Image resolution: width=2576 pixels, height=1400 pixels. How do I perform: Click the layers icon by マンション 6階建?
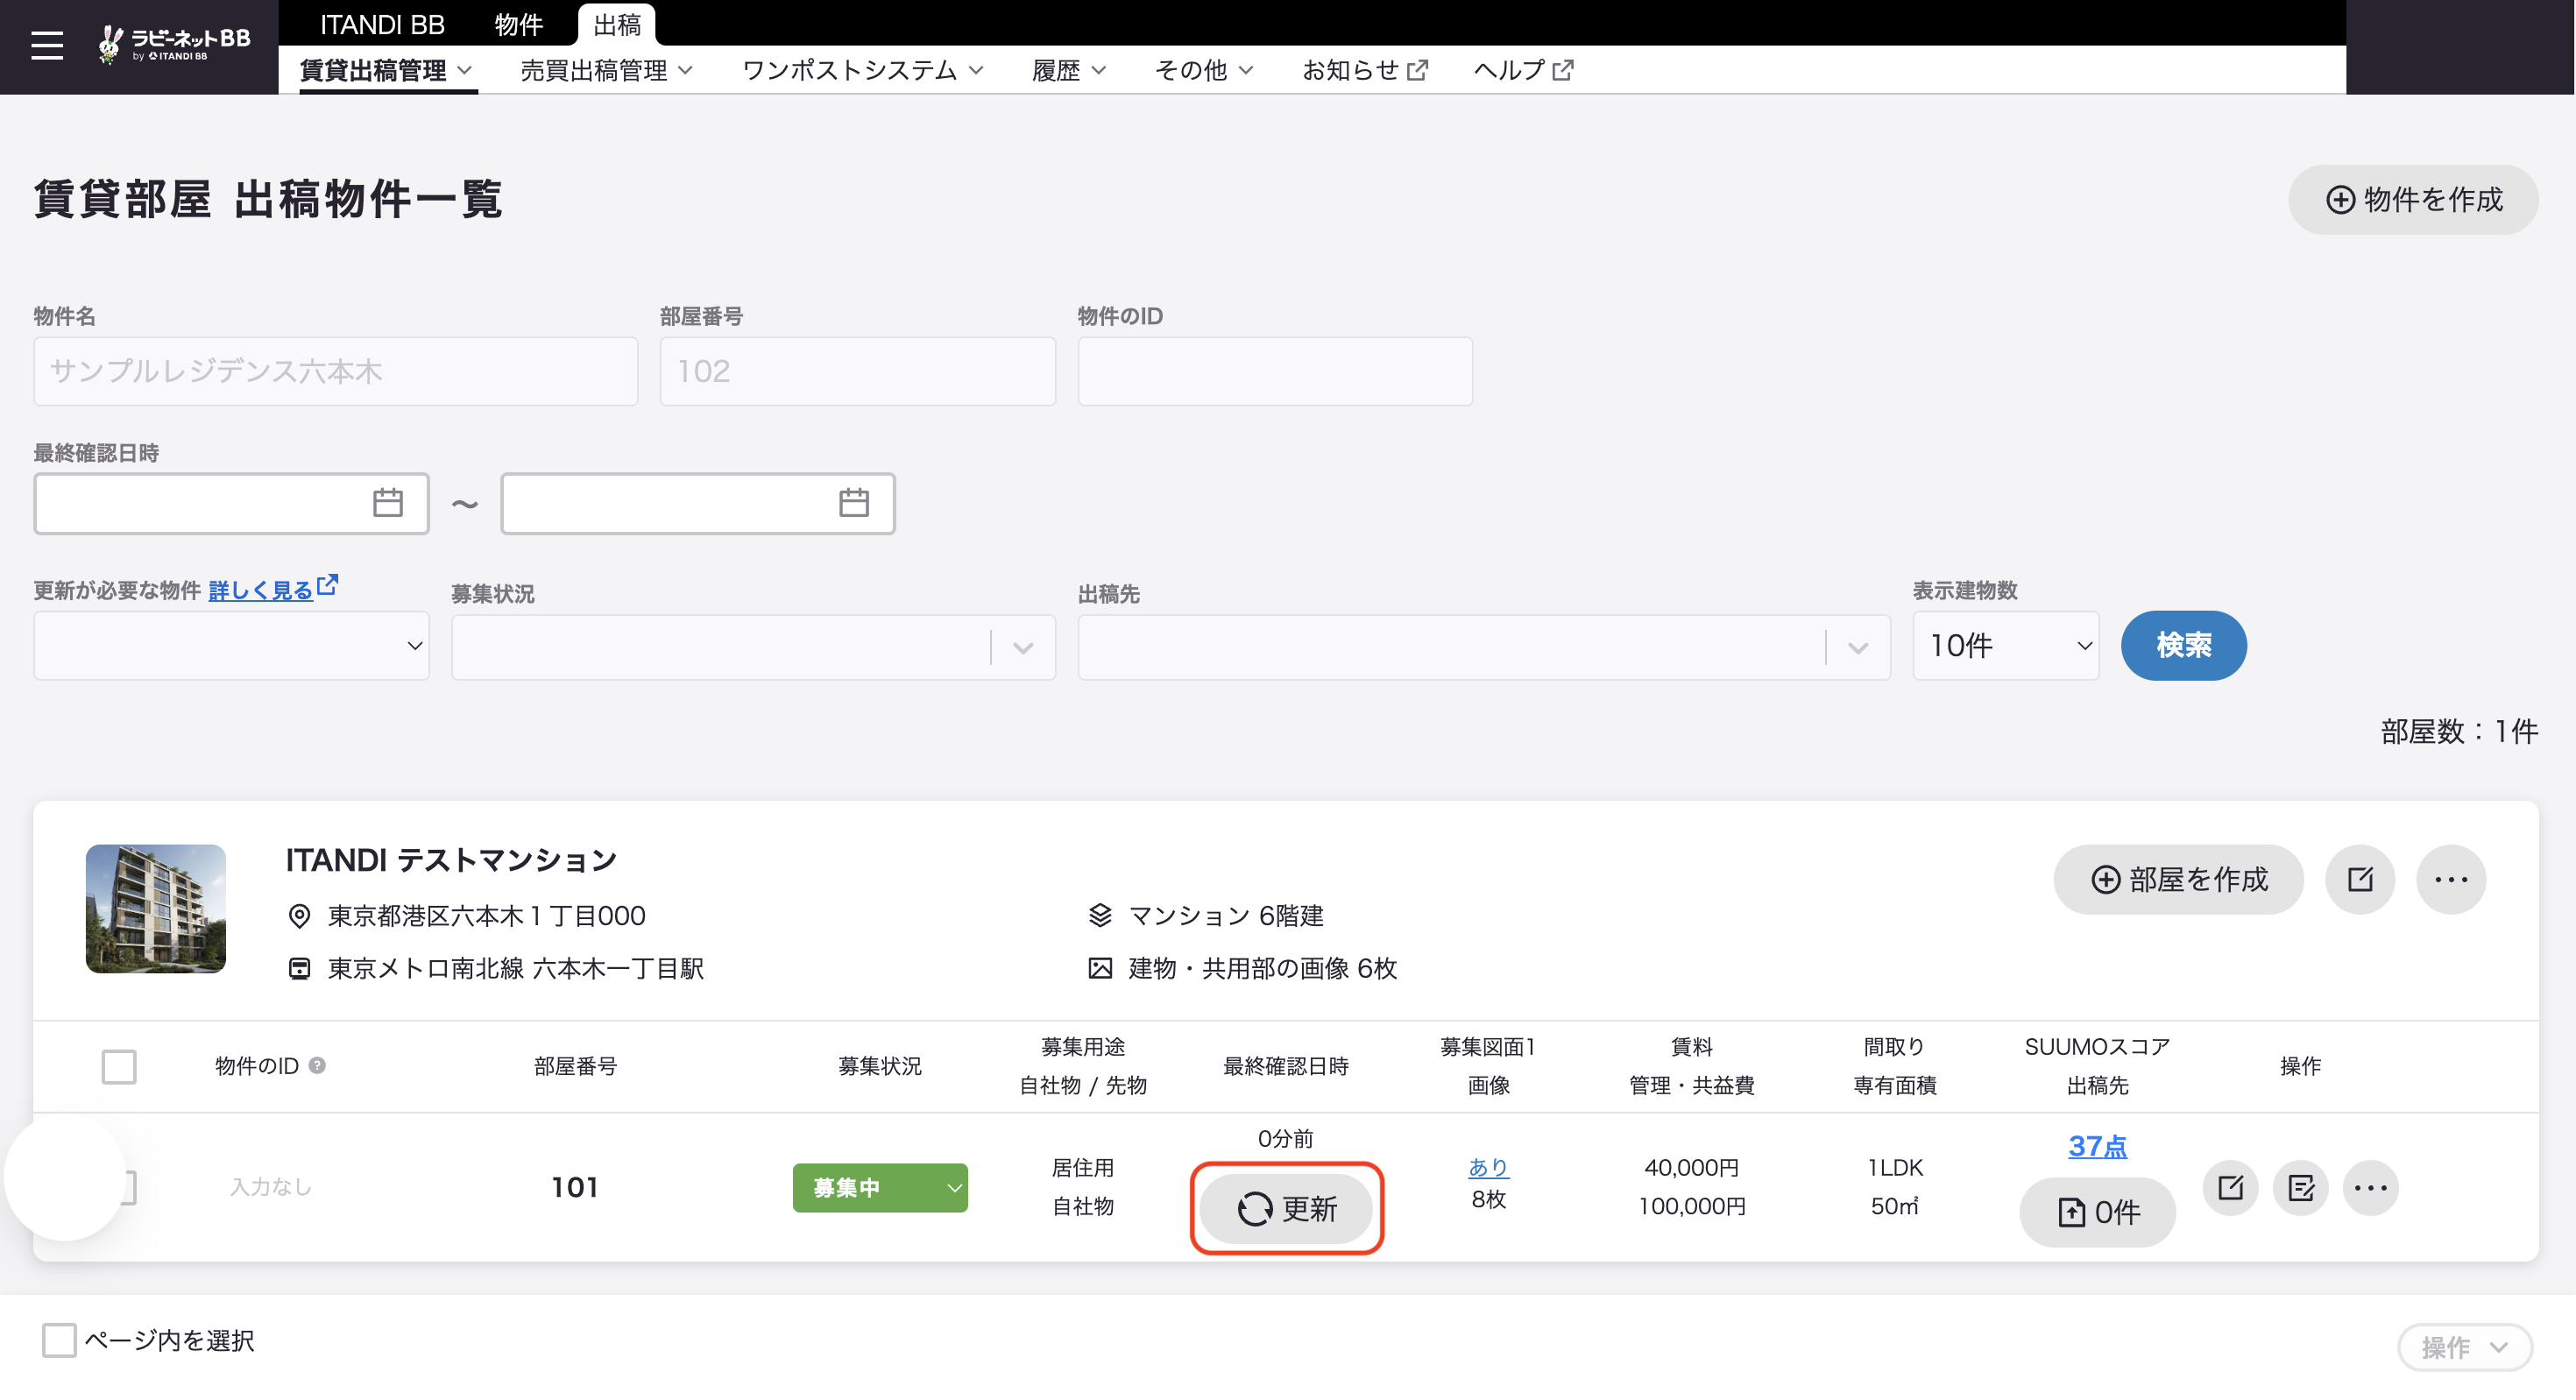1099,915
